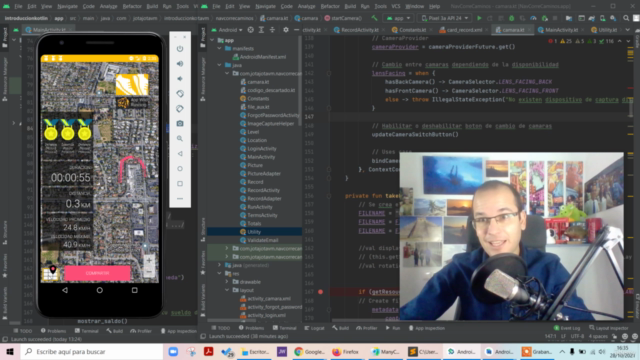Select AndroidManifest.xml in tree
The height and width of the screenshot is (360, 640).
pos(259,57)
